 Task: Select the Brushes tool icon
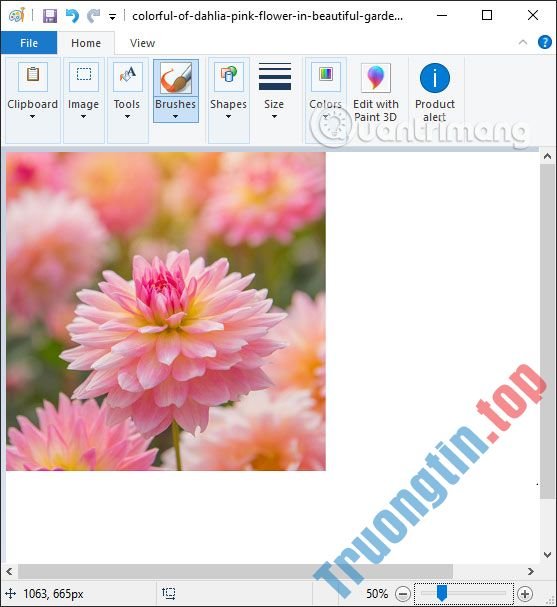[176, 78]
